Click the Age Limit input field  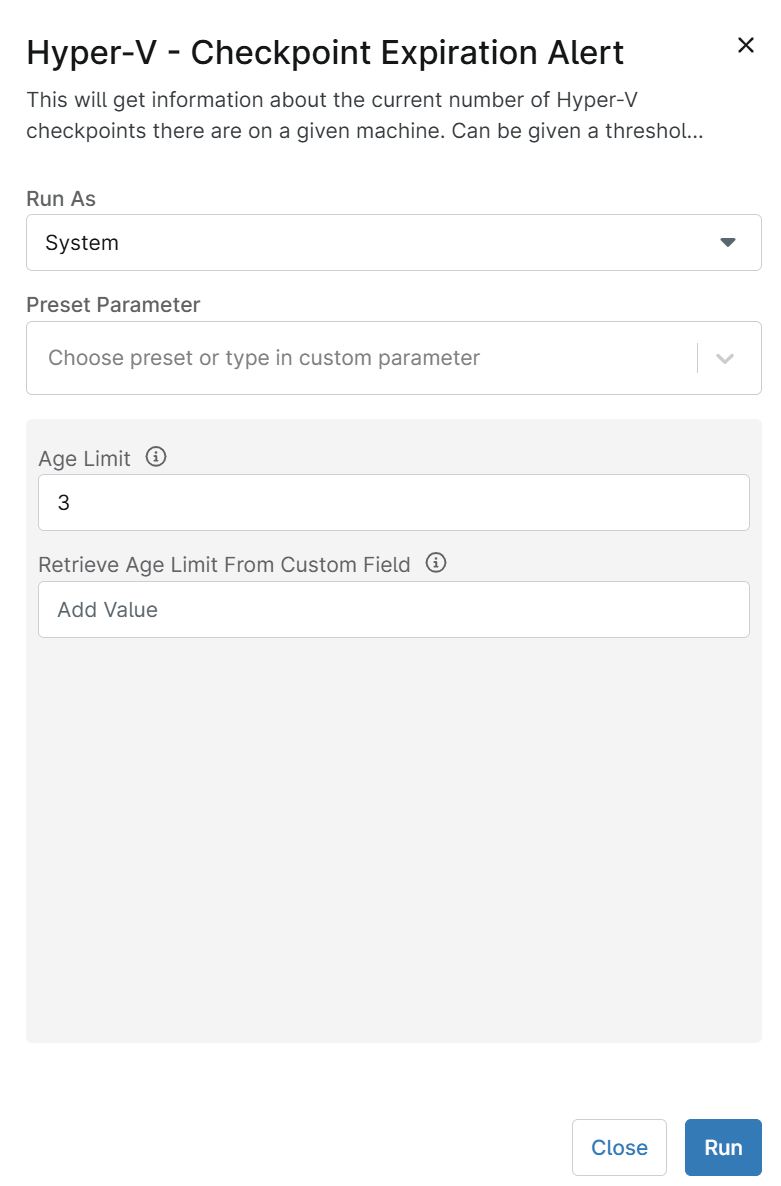[x=393, y=502]
